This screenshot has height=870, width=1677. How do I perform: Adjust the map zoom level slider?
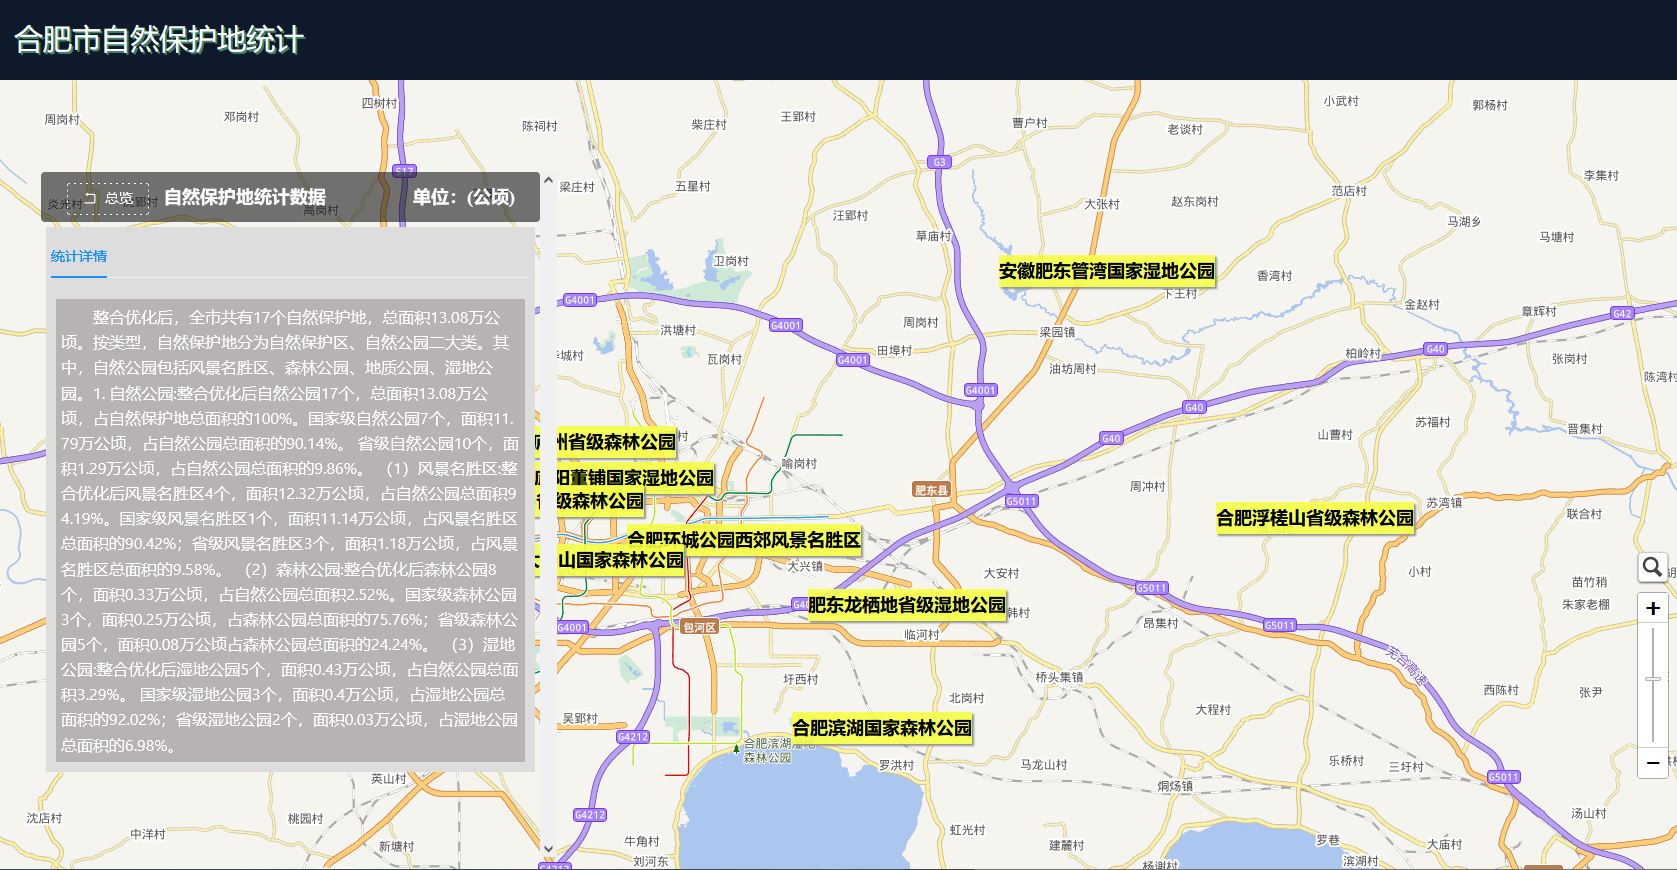click(x=1653, y=680)
